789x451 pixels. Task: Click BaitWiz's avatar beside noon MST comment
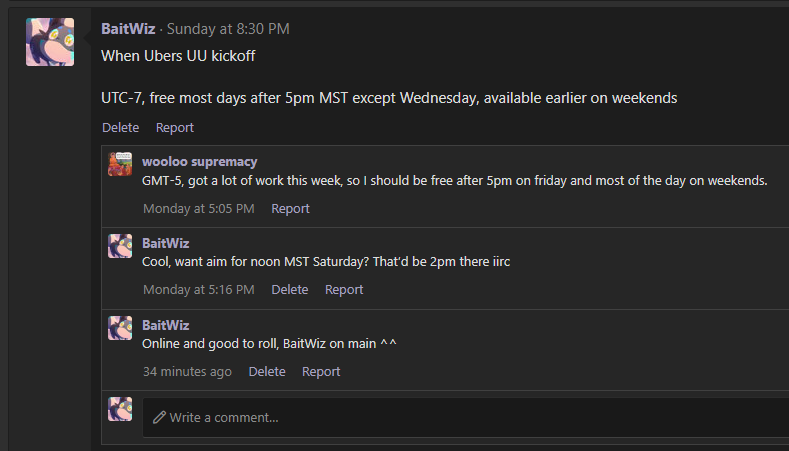coord(120,246)
